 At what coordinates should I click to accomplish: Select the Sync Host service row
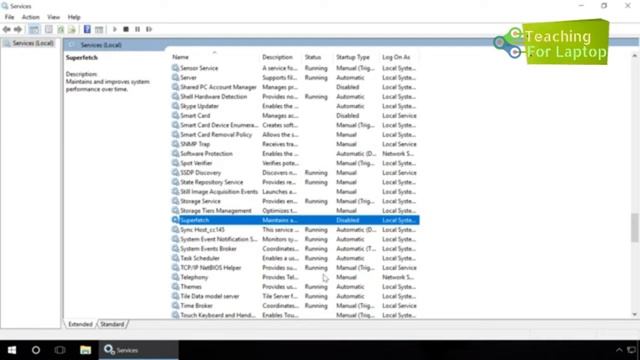click(x=295, y=230)
